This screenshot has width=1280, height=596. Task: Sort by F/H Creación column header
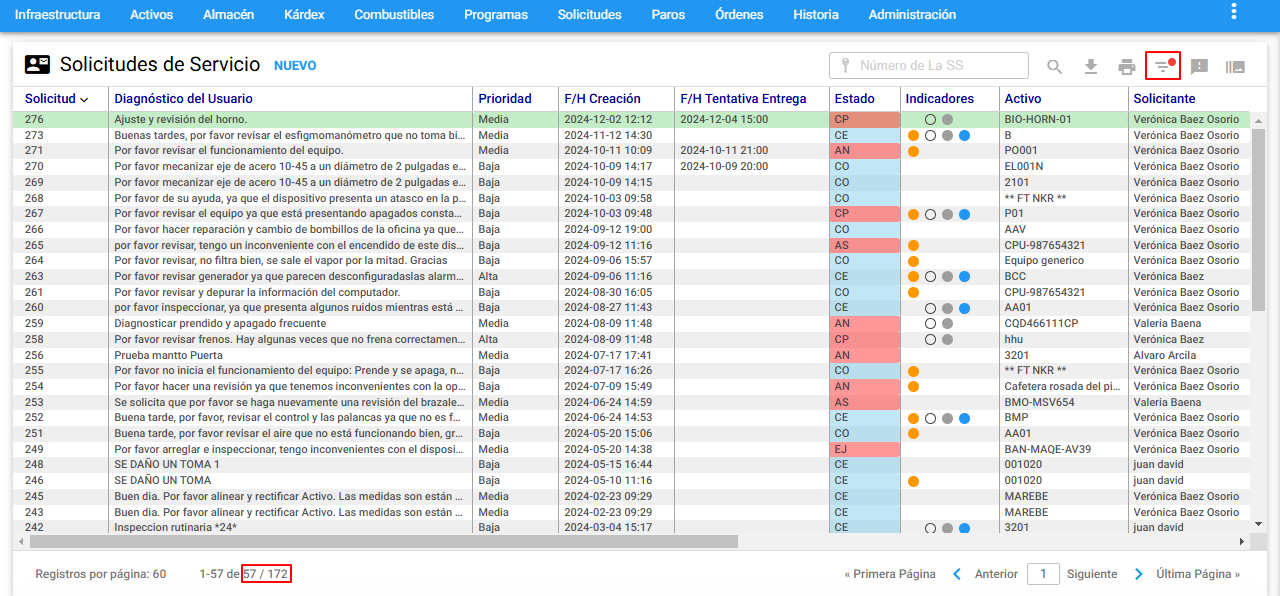point(602,99)
